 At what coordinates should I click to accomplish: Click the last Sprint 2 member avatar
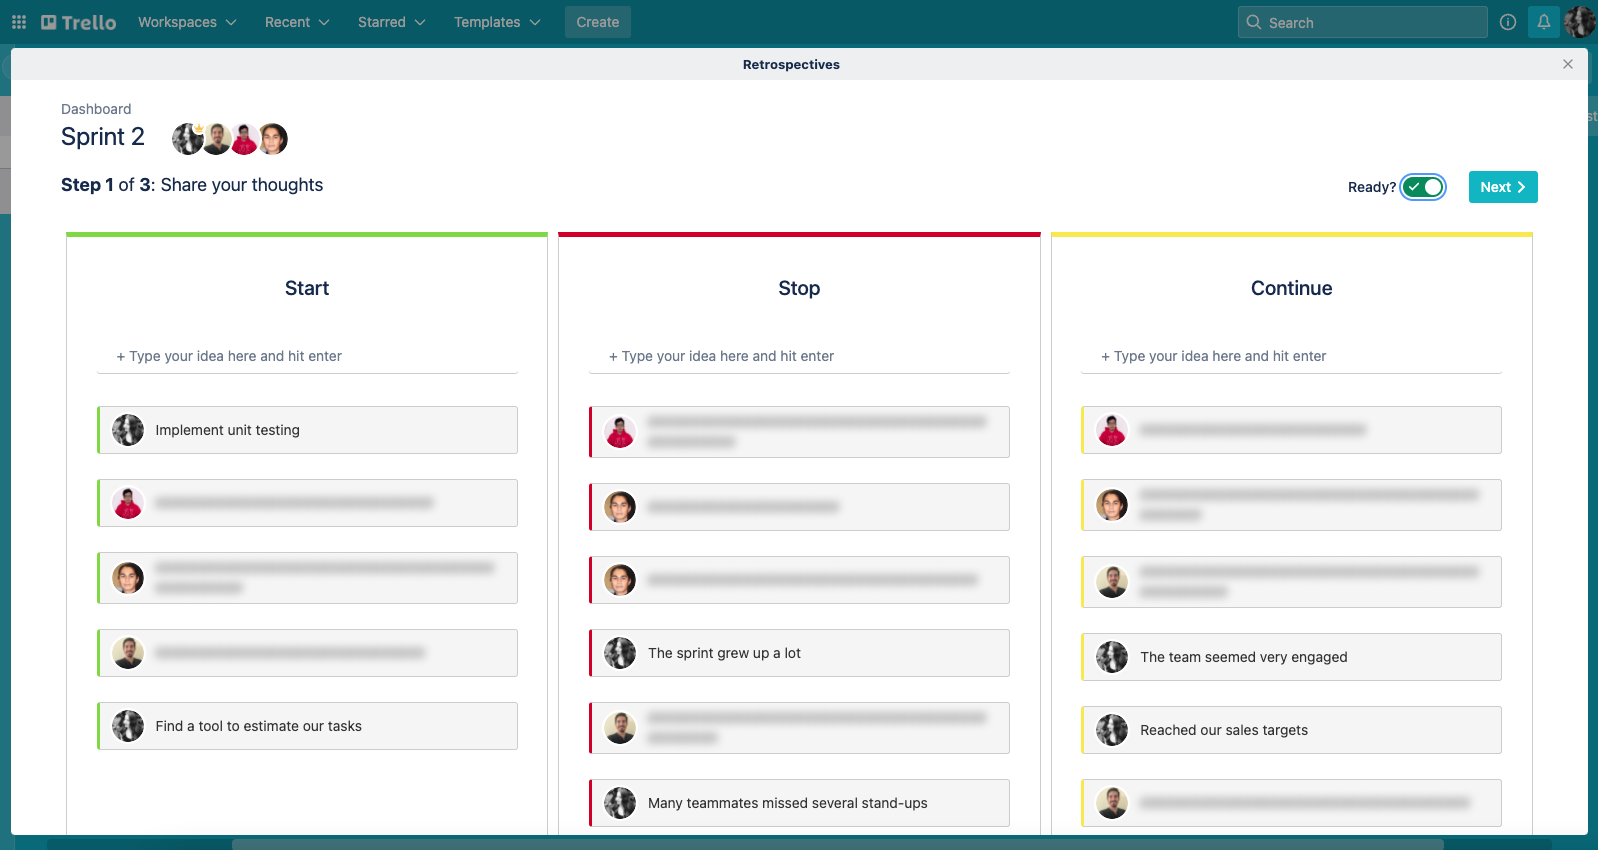coord(273,139)
